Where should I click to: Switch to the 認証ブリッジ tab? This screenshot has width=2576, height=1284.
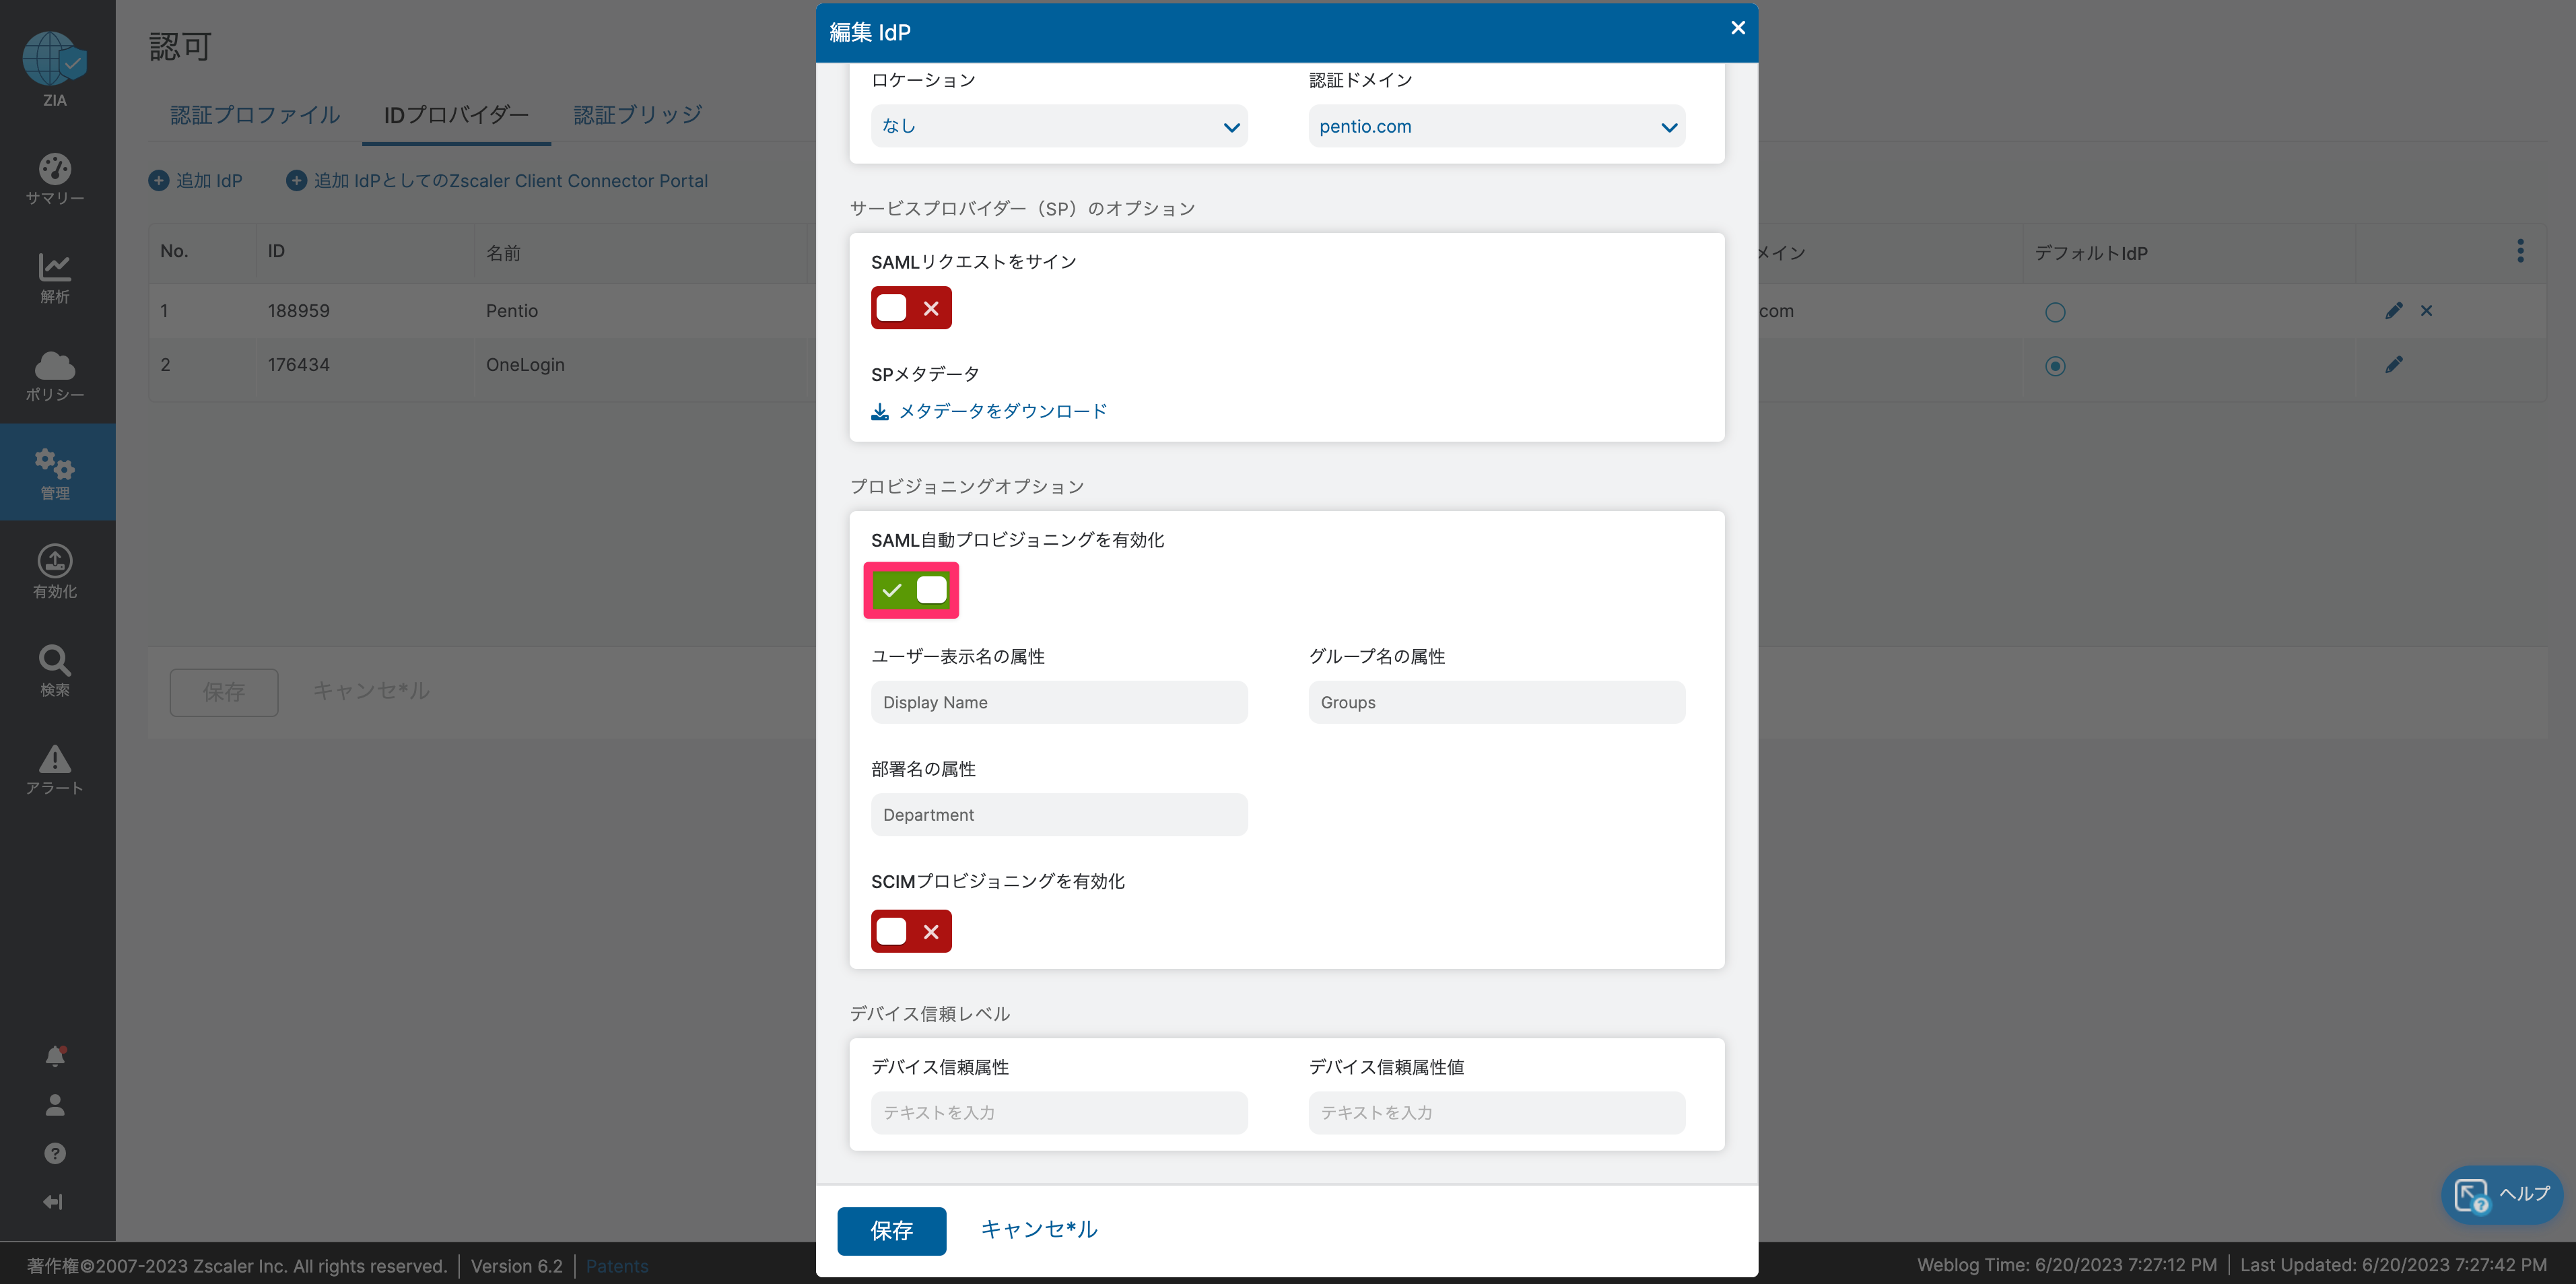pos(638,115)
